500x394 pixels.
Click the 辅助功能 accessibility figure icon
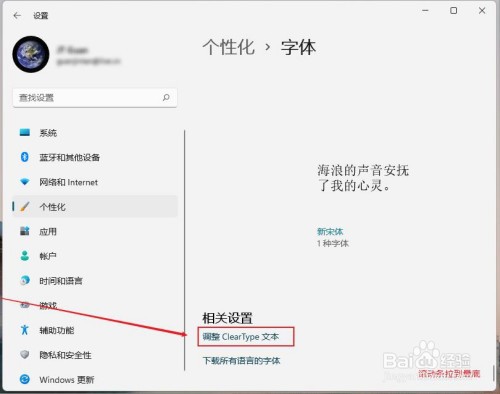(x=25, y=330)
